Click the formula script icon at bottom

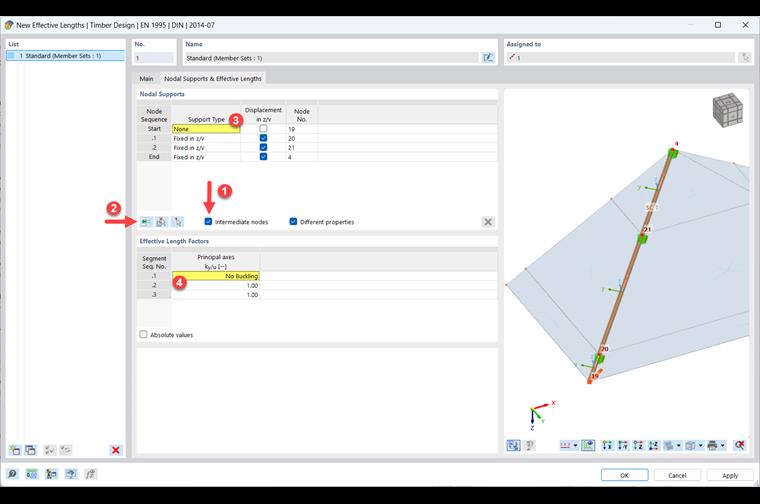point(90,473)
